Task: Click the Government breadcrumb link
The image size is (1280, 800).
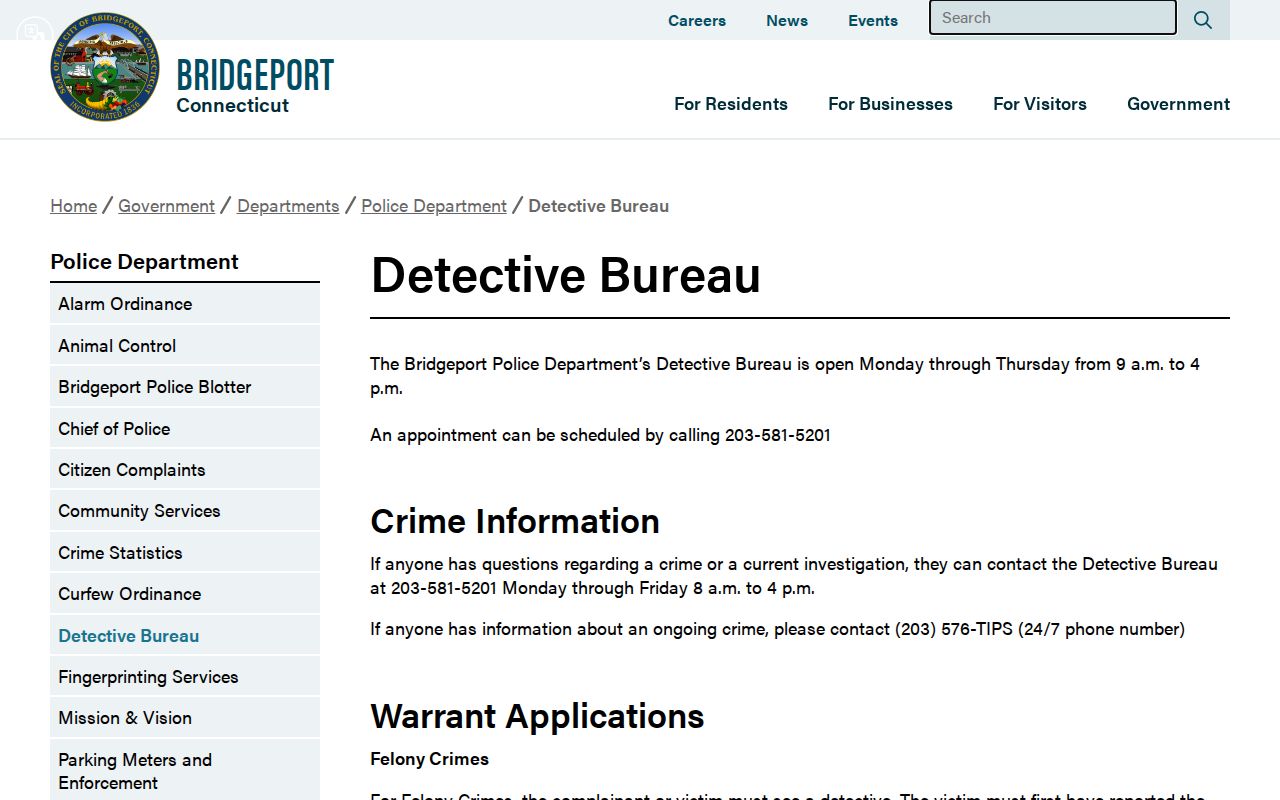Action: point(167,206)
